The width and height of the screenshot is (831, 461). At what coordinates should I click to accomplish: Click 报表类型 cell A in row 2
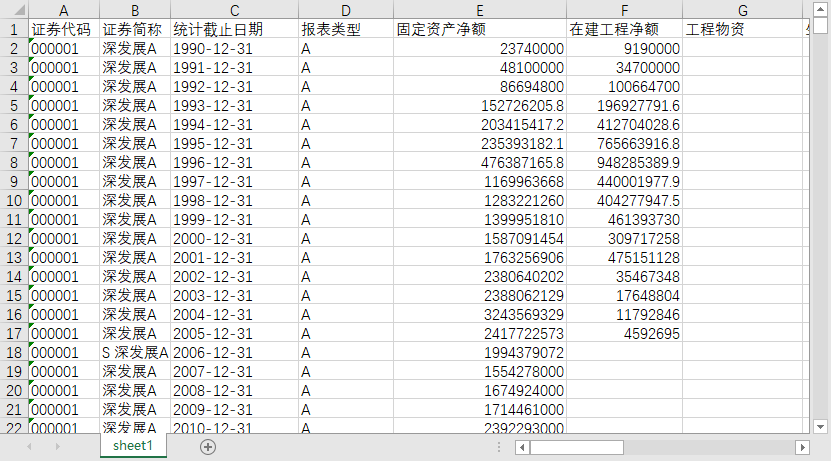(x=346, y=48)
